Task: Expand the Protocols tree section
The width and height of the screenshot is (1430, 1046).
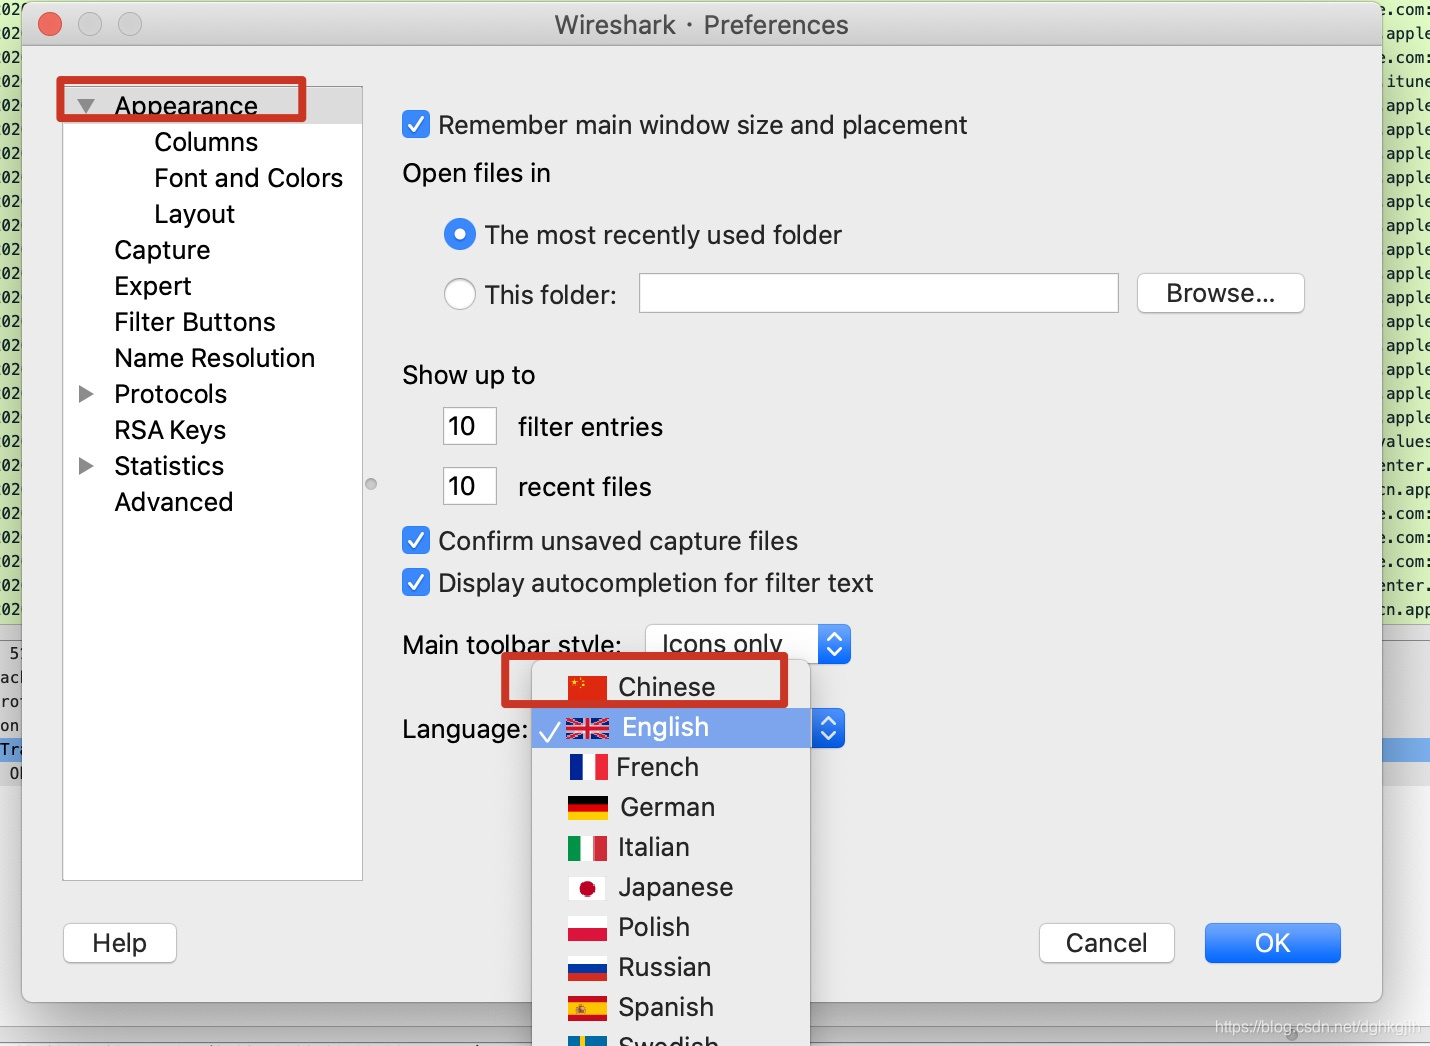Action: coord(86,394)
